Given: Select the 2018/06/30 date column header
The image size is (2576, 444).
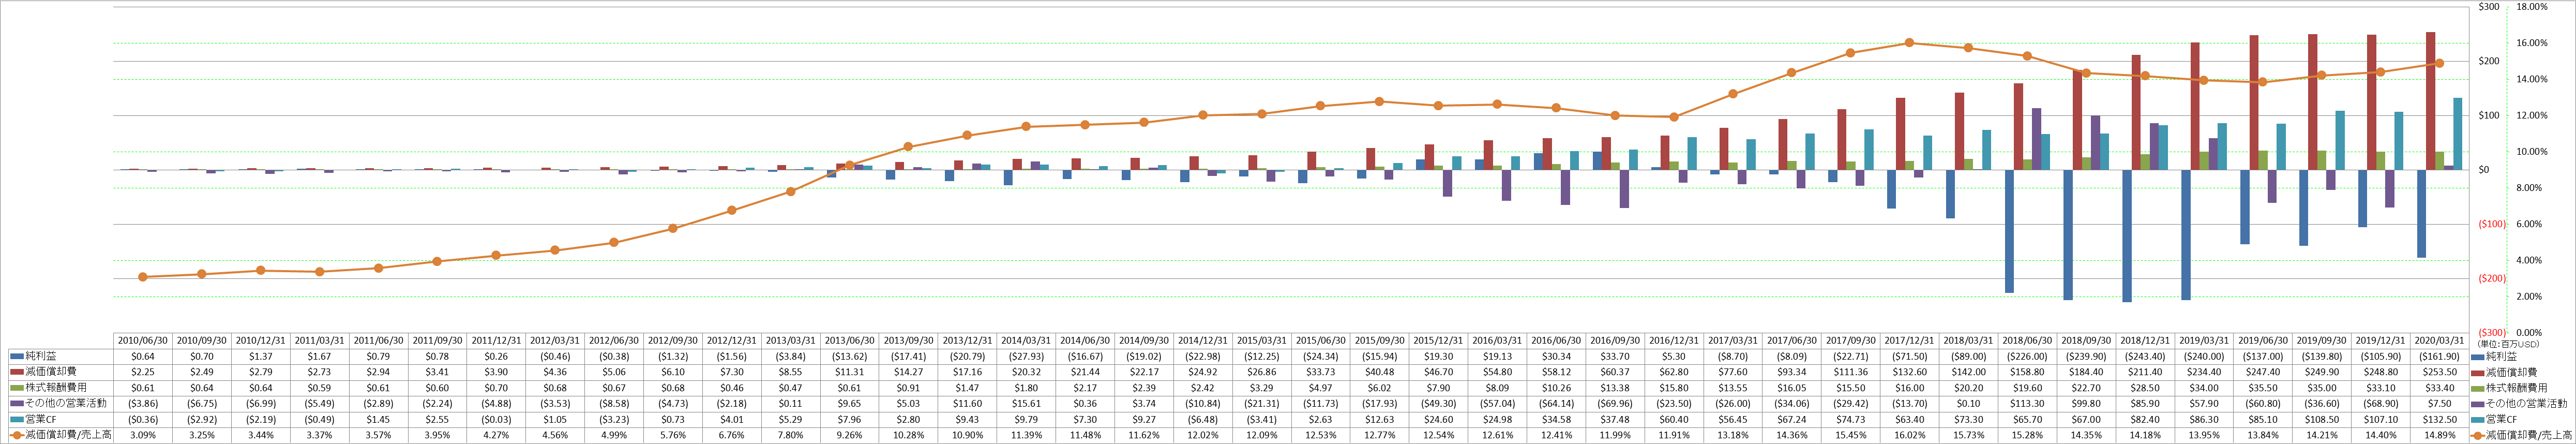Looking at the screenshot, I should [x=2027, y=340].
